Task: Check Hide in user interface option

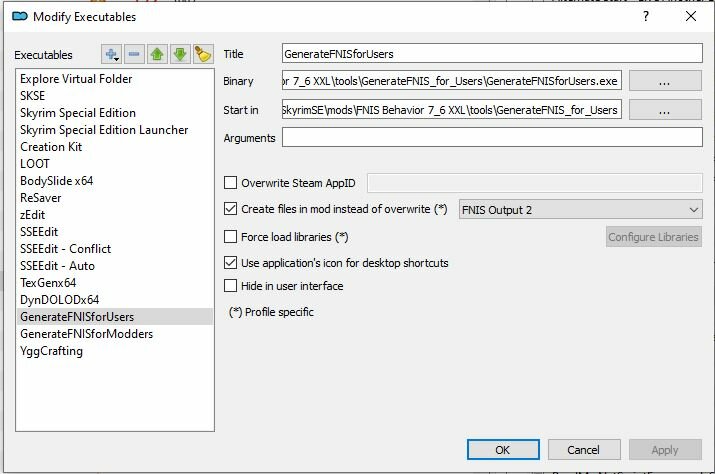Action: point(231,286)
